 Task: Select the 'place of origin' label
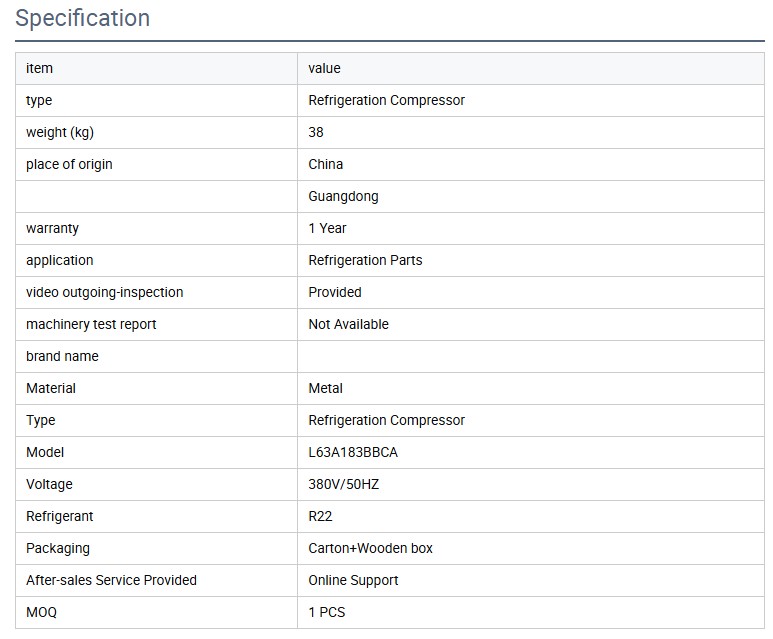click(x=69, y=164)
